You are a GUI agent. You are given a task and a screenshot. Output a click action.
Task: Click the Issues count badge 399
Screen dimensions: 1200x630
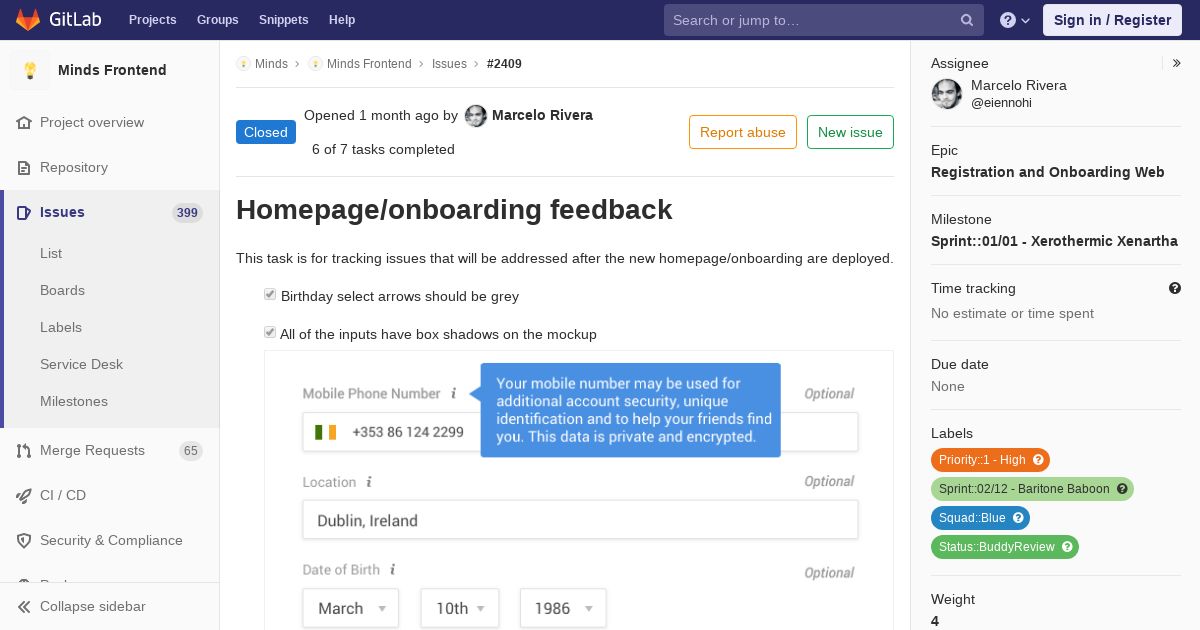187,212
